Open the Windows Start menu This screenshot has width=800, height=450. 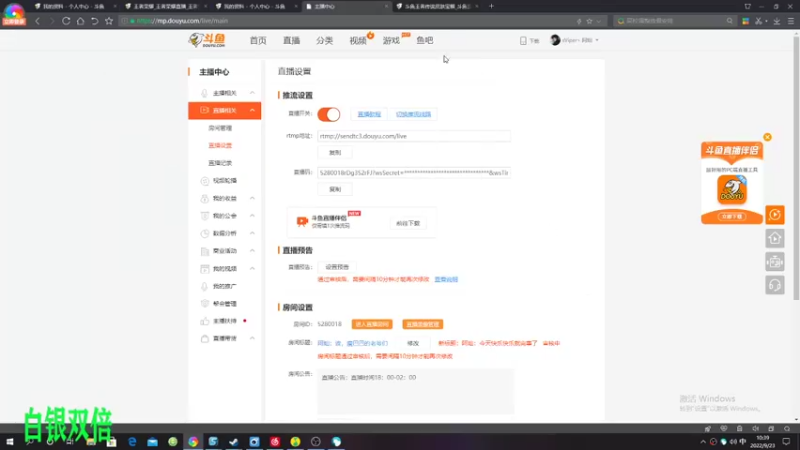coord(9,442)
